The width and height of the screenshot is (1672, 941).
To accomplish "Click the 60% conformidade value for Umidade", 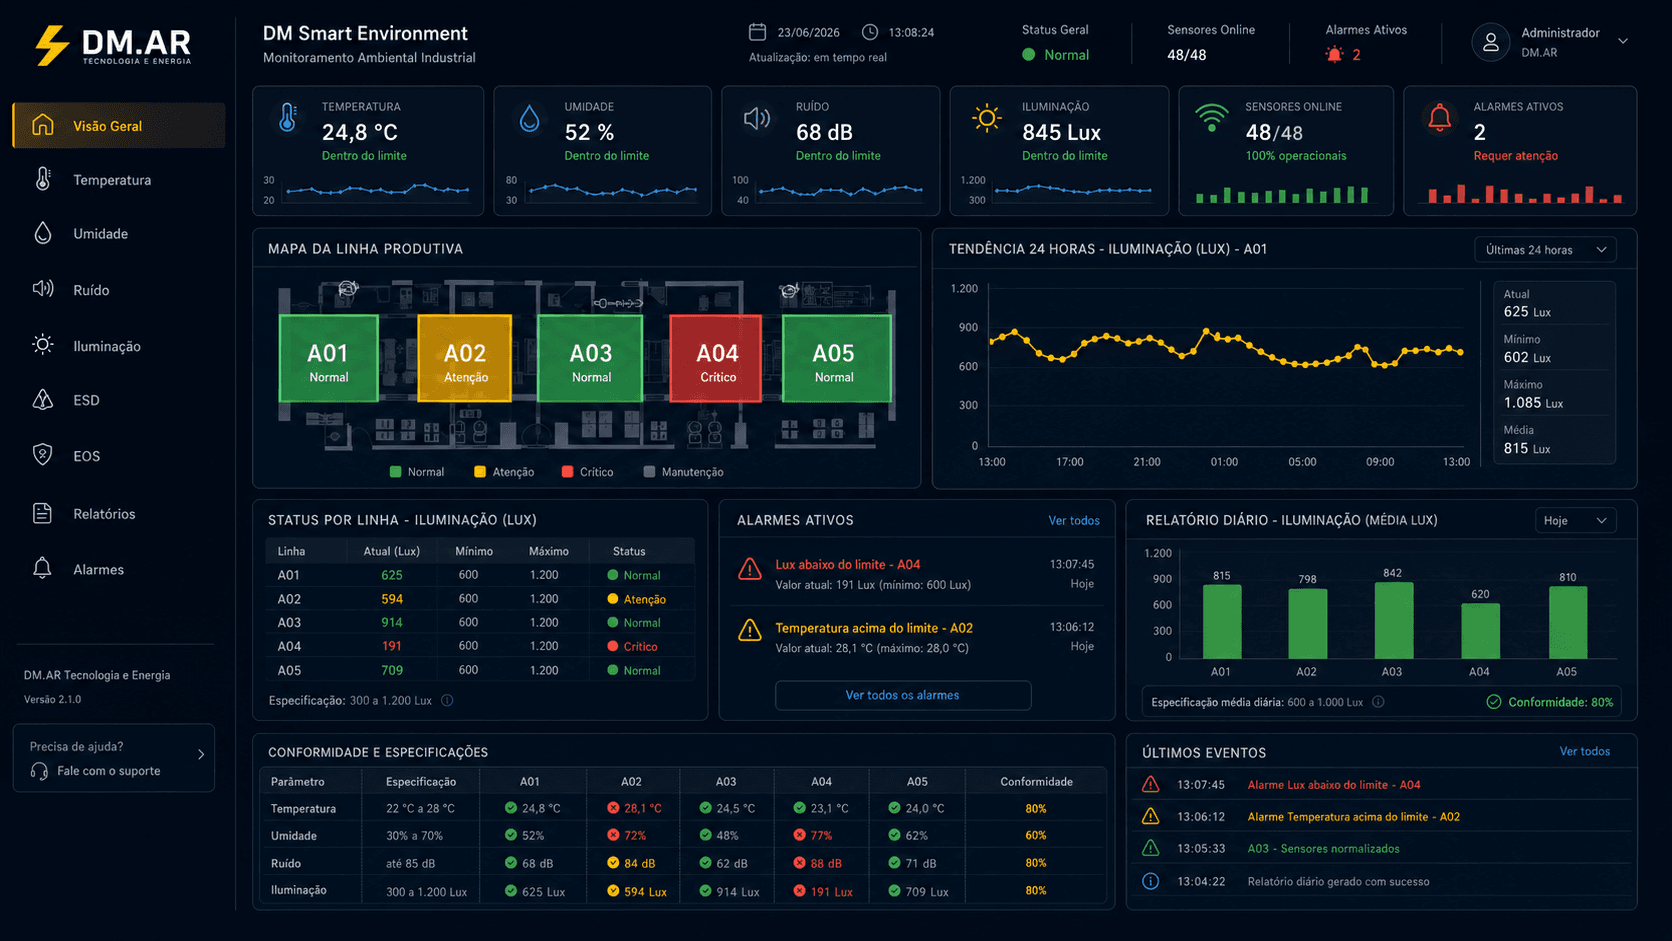I will point(1036,835).
